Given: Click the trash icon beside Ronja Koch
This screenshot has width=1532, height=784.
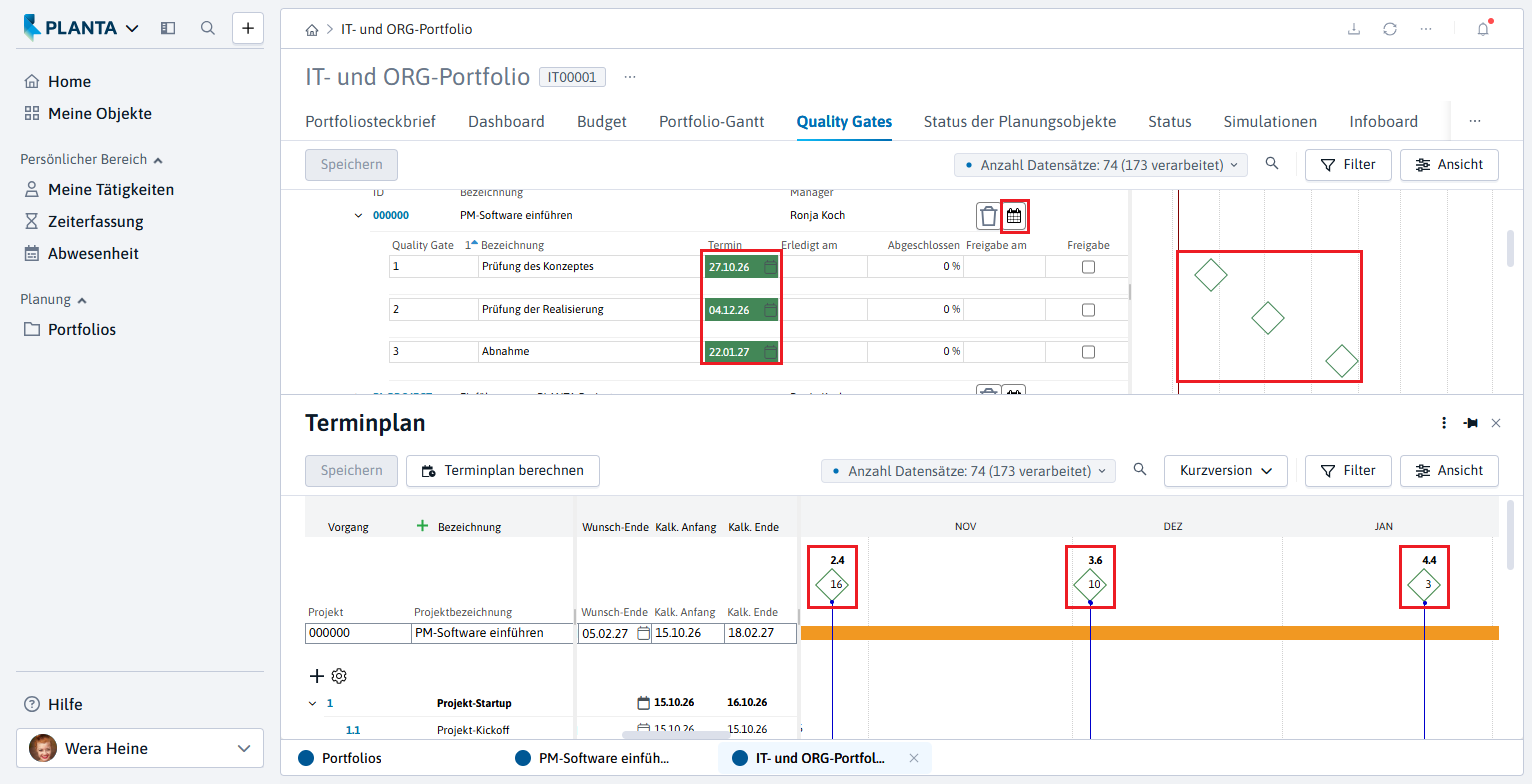Looking at the screenshot, I should [x=988, y=215].
